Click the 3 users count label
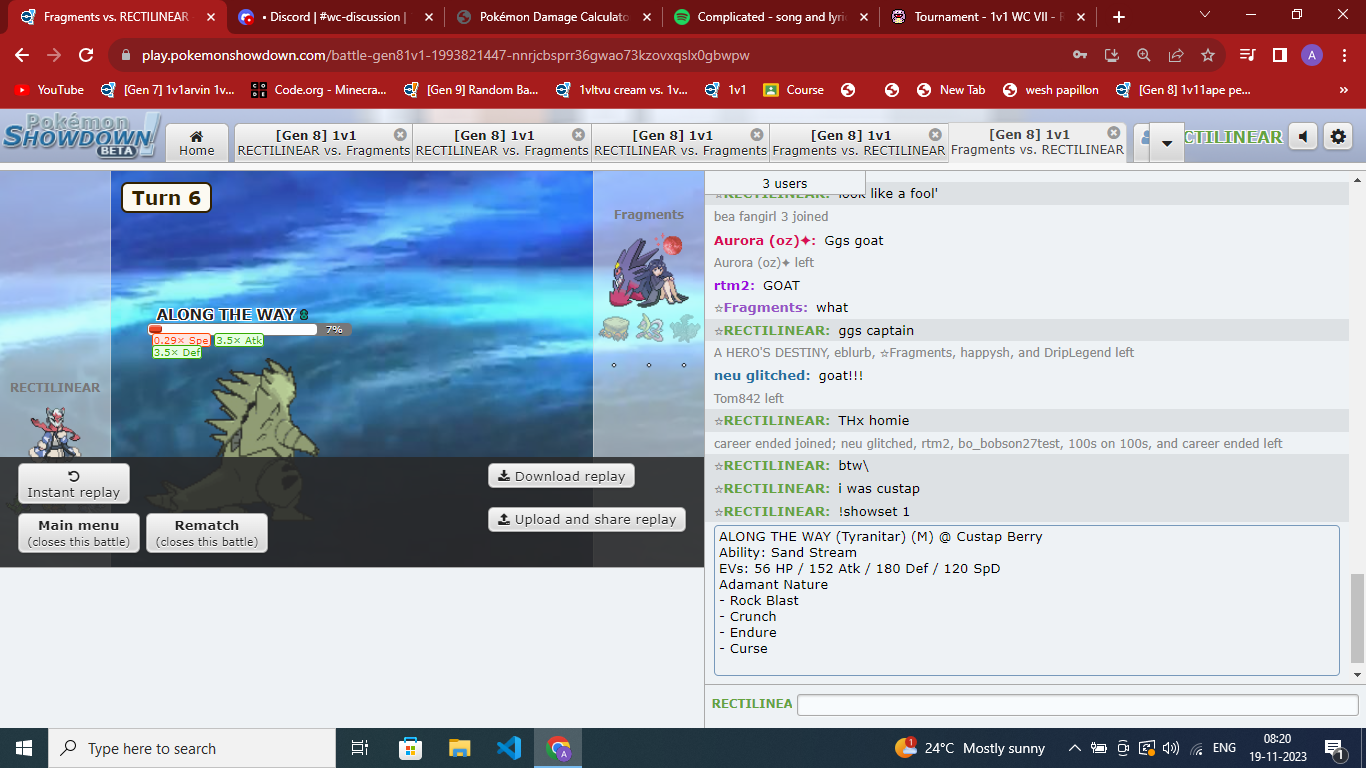This screenshot has height=768, width=1366. coord(785,183)
